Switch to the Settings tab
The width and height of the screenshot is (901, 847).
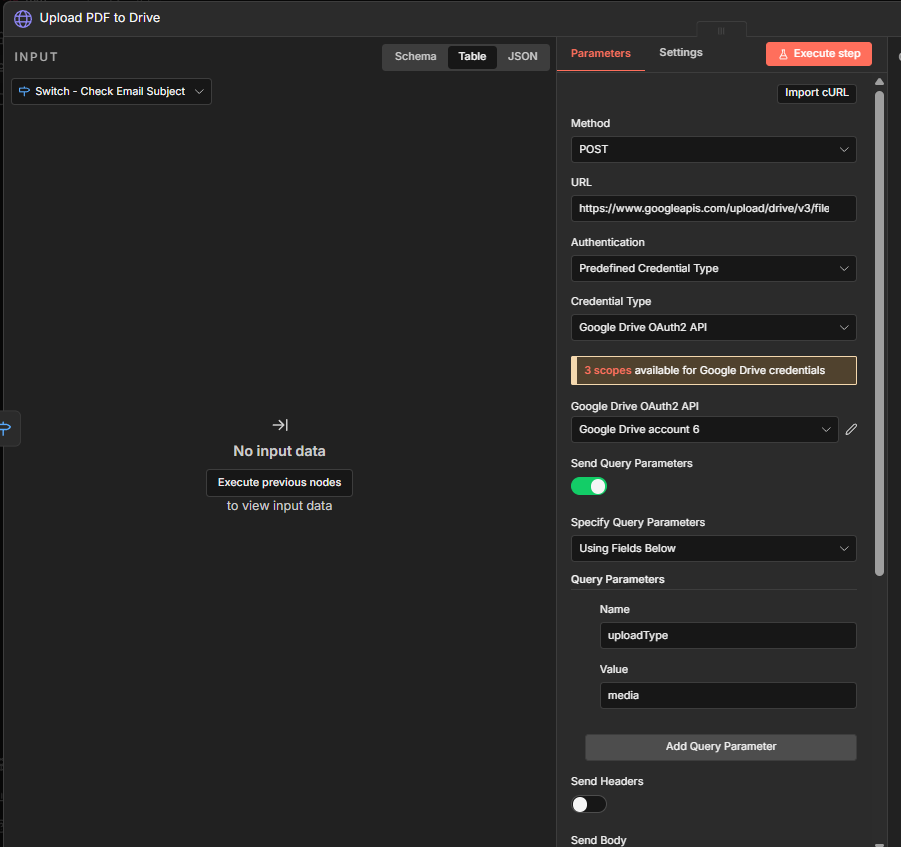tap(680, 52)
